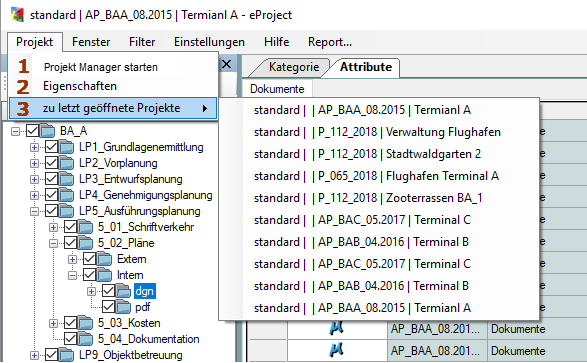Image resolution: width=587 pixels, height=363 pixels.
Task: Toggle the LP5_Ausführungsplanung checkbox
Action: point(51,211)
